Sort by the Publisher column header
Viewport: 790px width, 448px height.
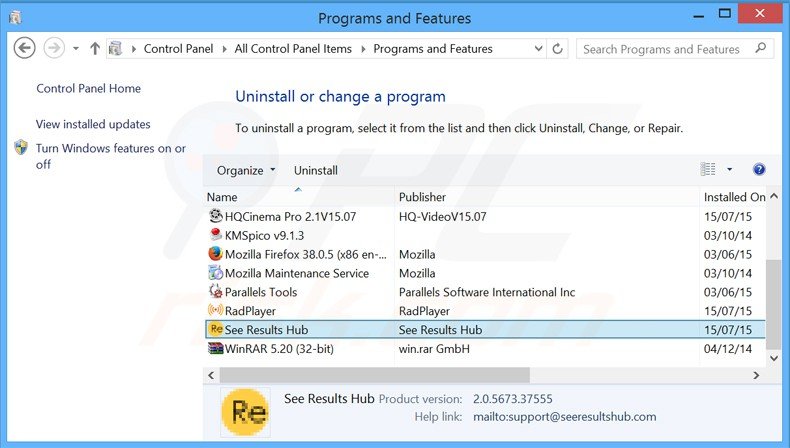[547, 197]
